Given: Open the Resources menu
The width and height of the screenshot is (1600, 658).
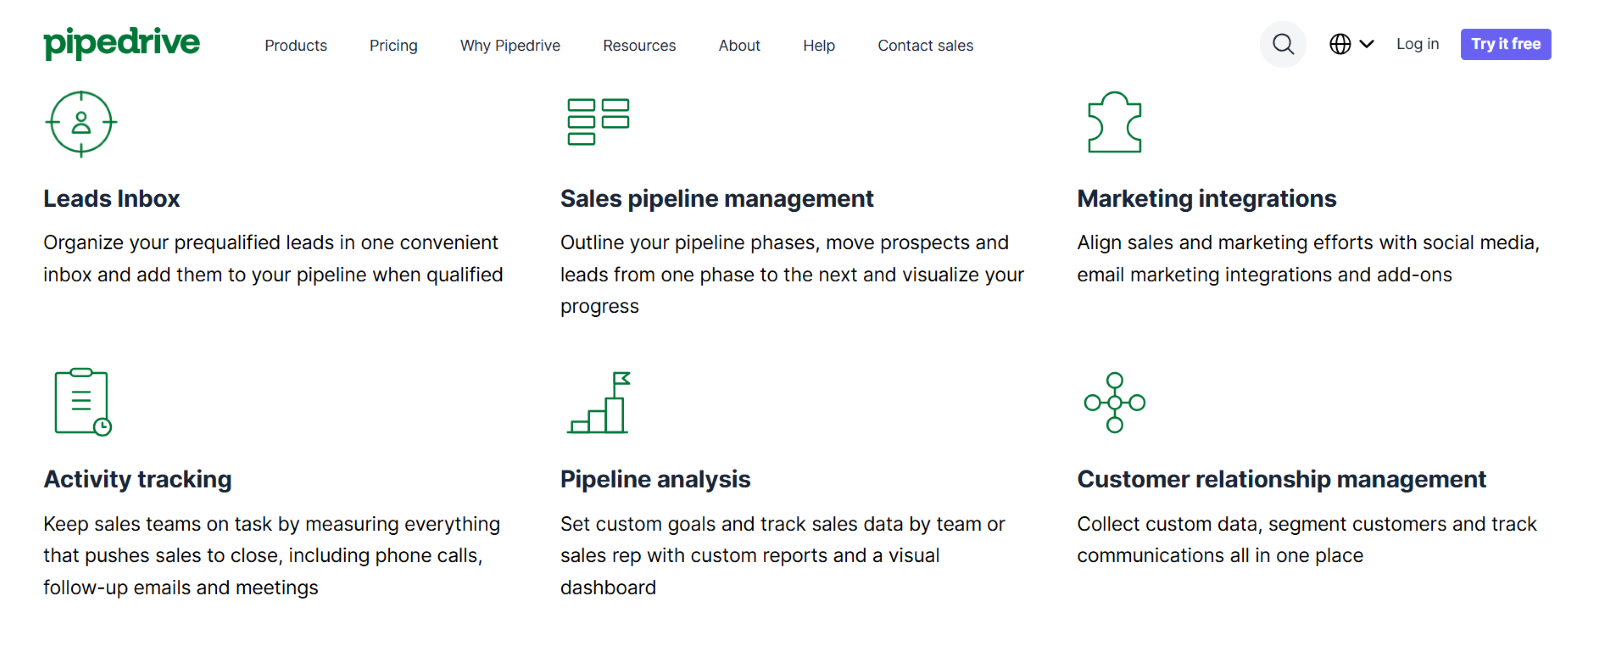Looking at the screenshot, I should pos(639,45).
